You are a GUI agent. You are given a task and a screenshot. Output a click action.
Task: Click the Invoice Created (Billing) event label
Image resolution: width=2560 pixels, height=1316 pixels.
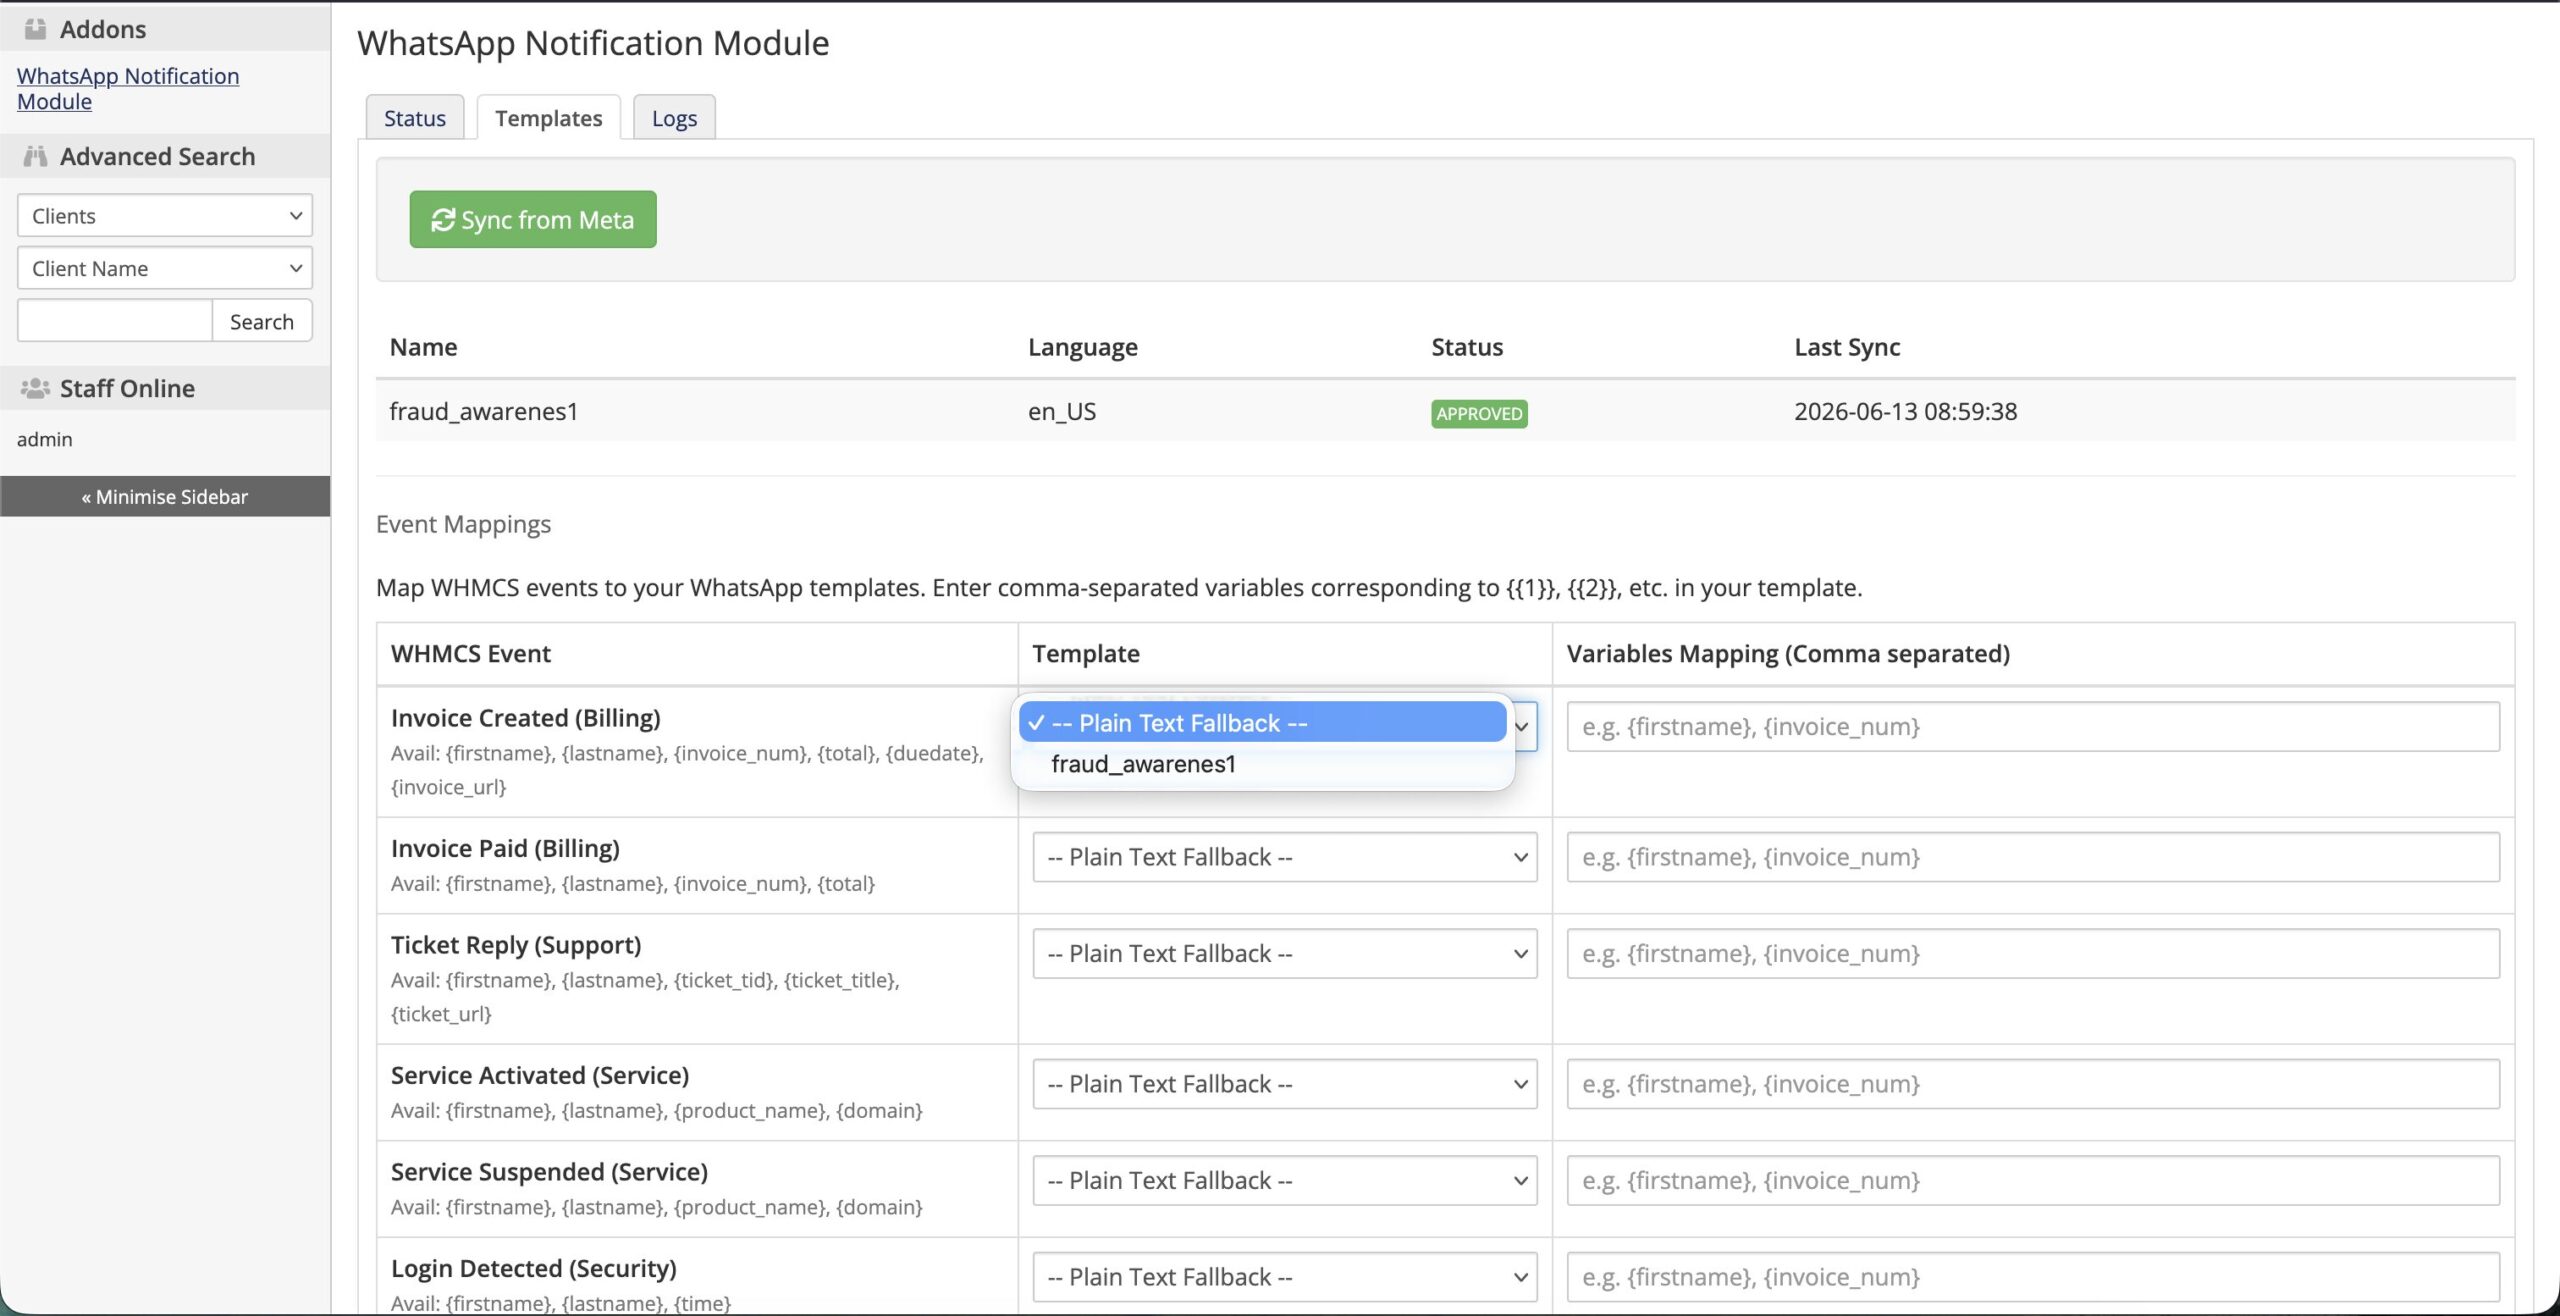(526, 718)
